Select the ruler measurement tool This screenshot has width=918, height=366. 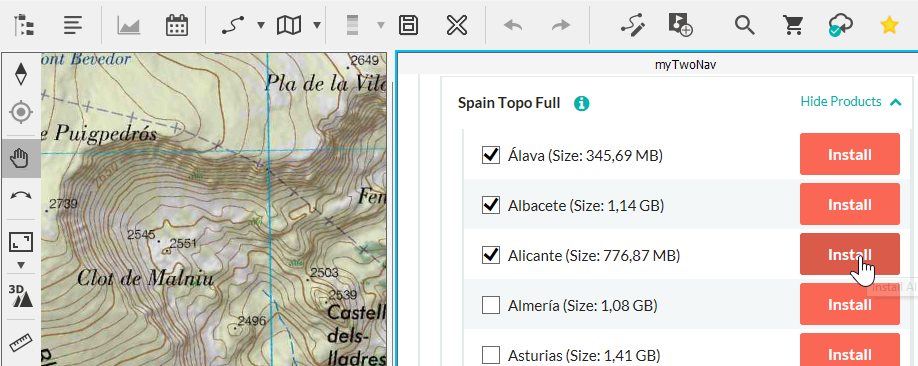click(x=21, y=342)
